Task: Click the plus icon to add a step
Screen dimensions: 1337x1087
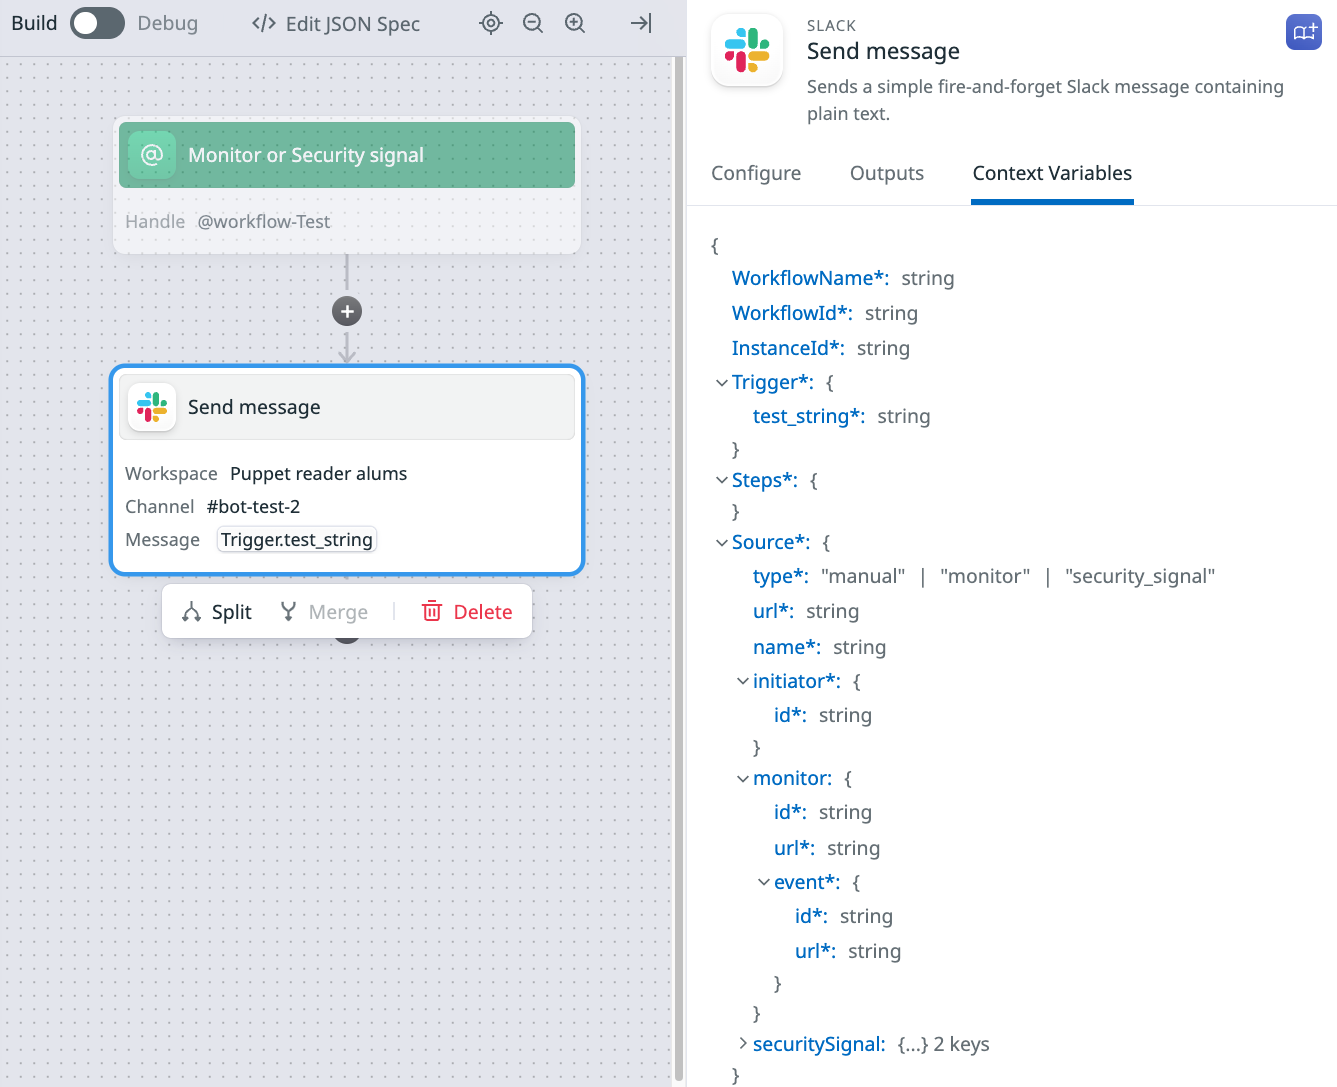Action: click(x=347, y=311)
